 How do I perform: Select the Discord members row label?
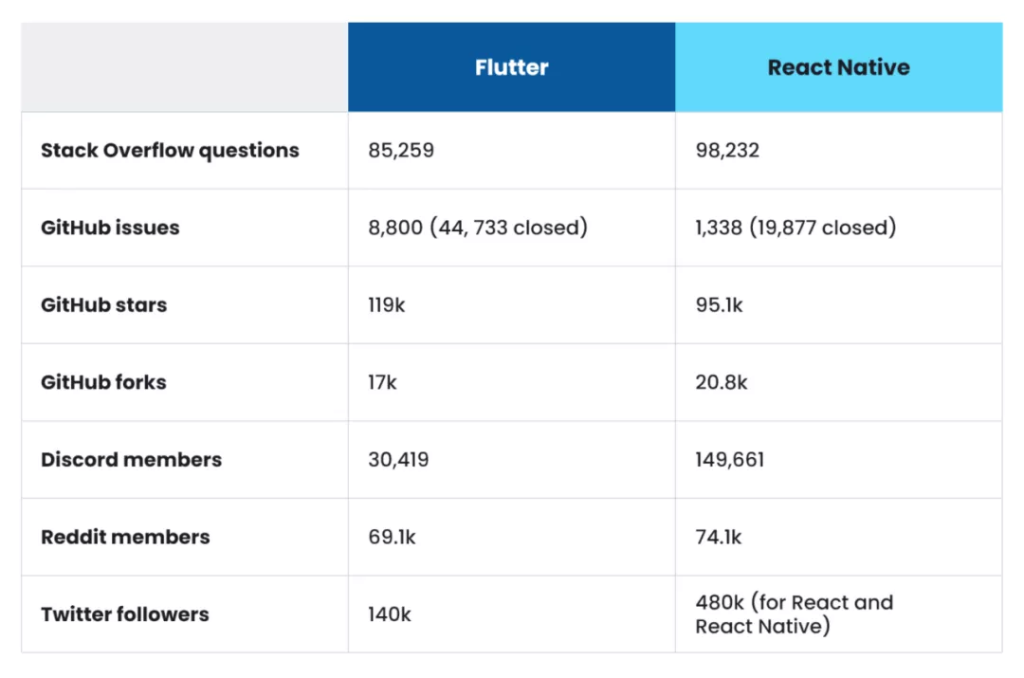[x=131, y=459]
